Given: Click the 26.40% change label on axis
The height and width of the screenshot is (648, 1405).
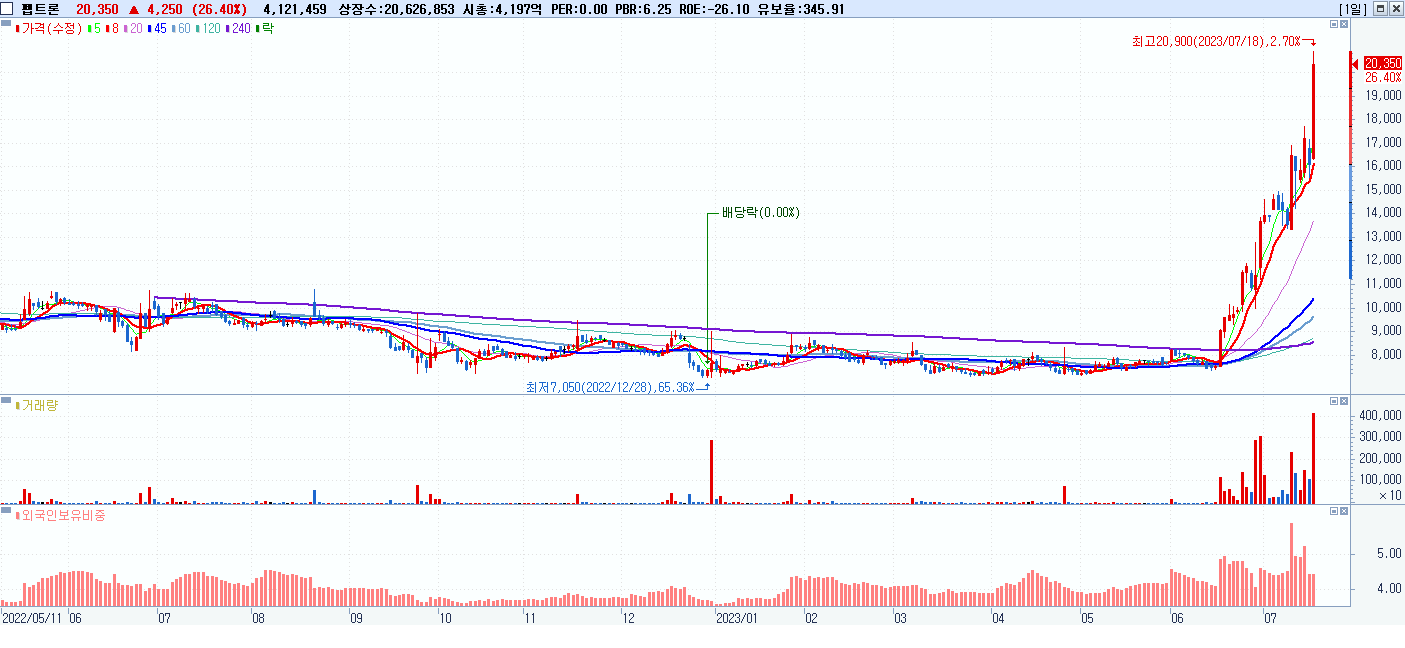Looking at the screenshot, I should [x=1382, y=77].
